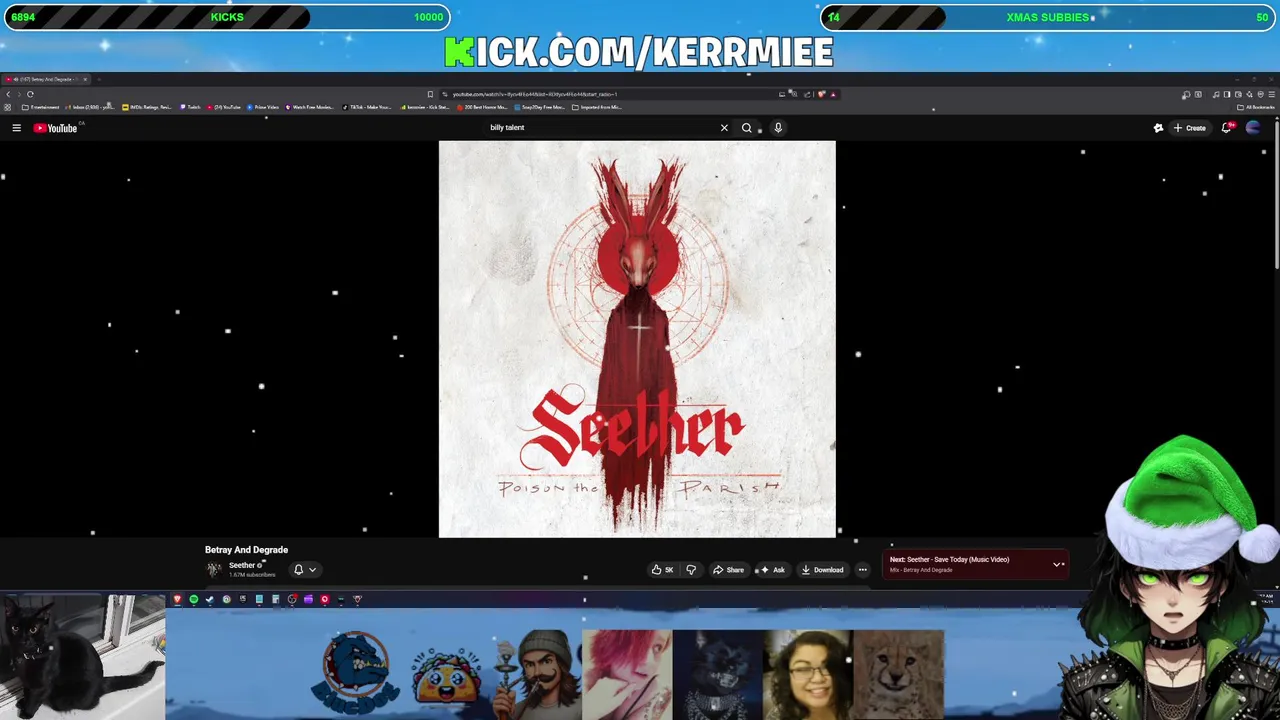Start voice search with the microphone icon
This screenshot has height=720, width=1280.
(x=778, y=128)
